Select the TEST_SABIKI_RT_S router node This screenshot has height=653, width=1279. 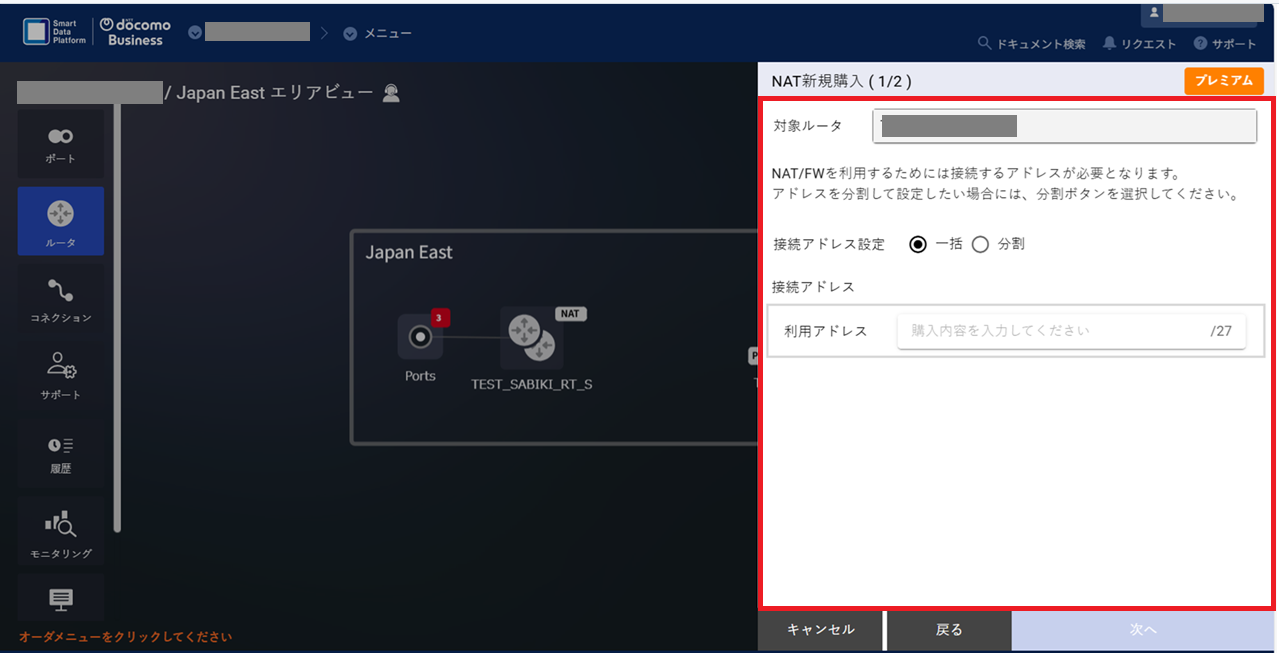[531, 339]
